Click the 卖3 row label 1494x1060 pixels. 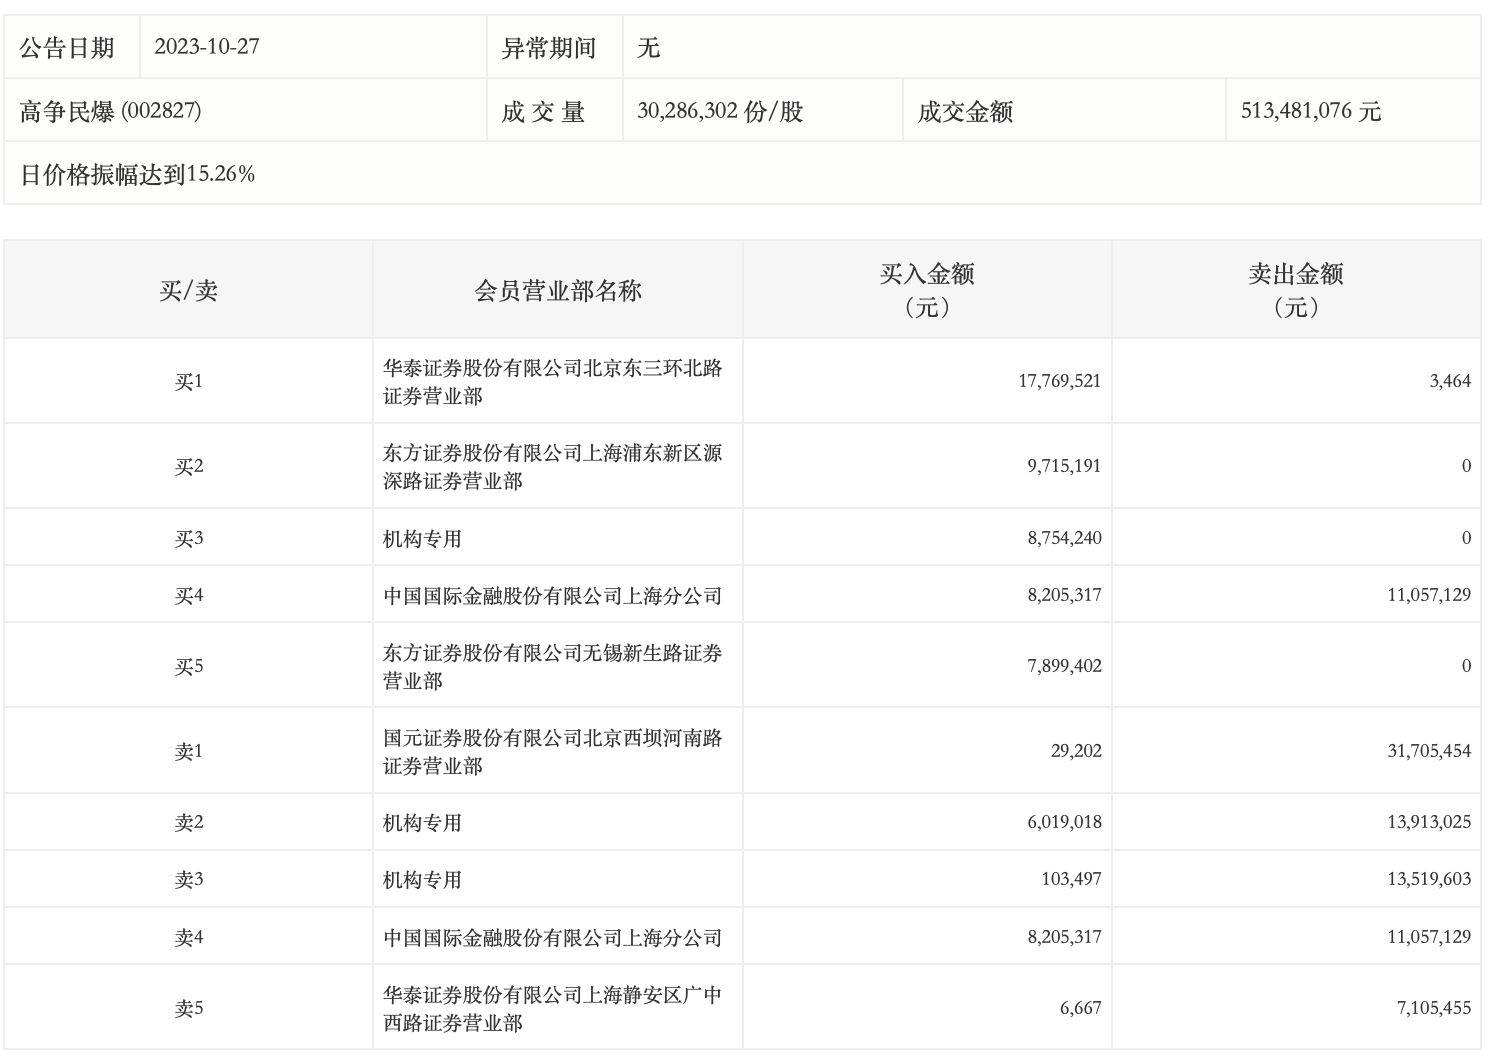(188, 880)
